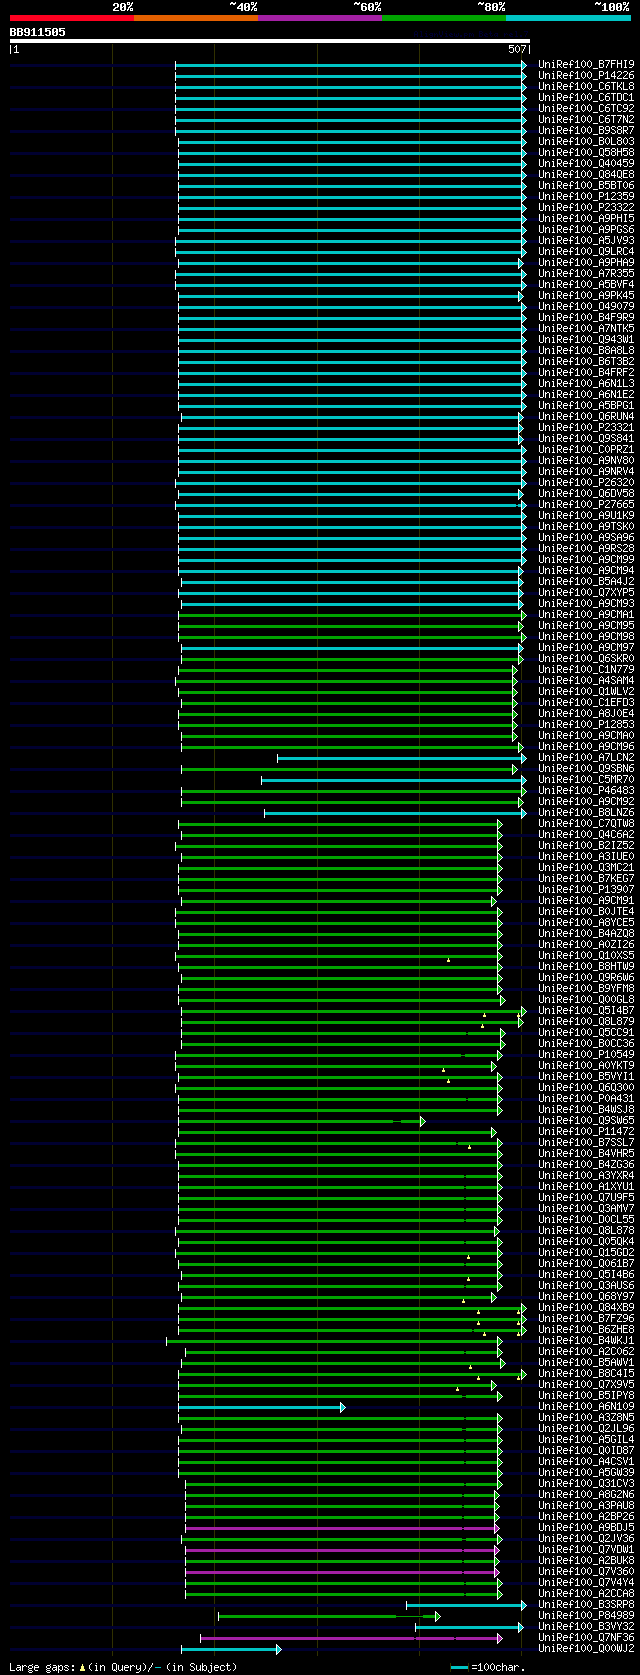Click the UniRef100_P23321 label
The width and height of the screenshot is (640, 1675).
coord(586,427)
